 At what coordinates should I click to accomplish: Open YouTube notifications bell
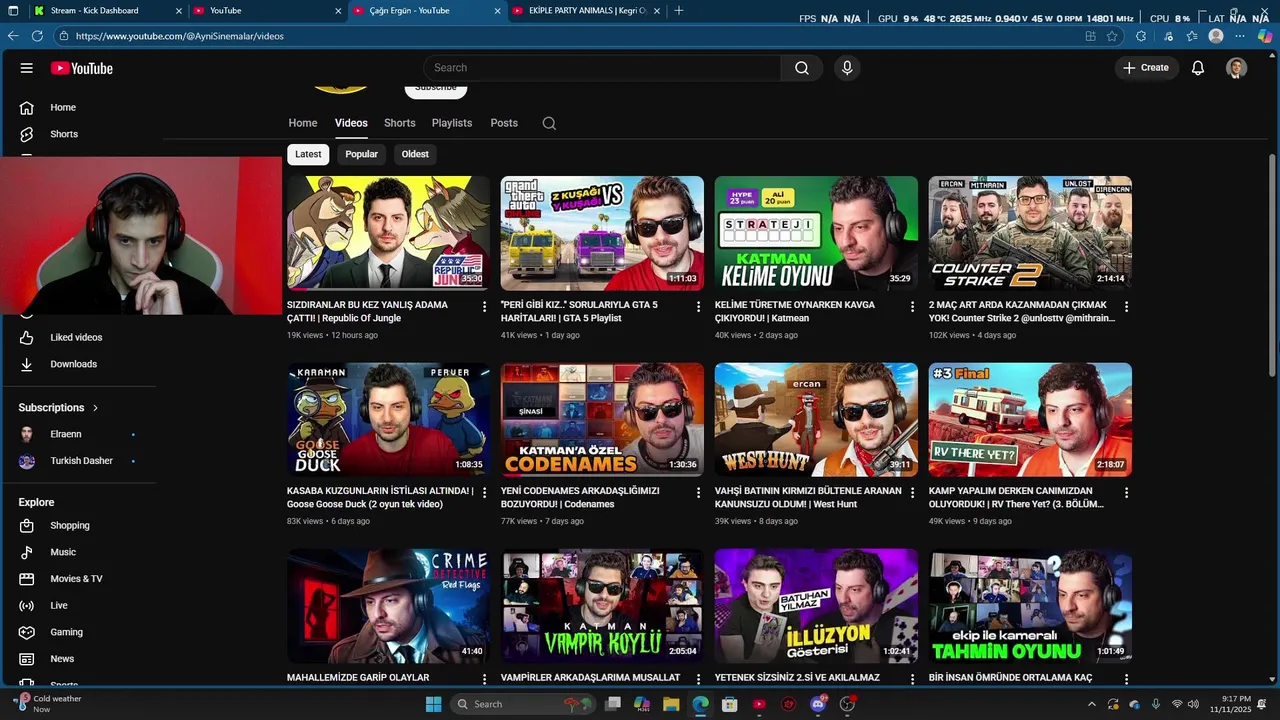(1197, 68)
